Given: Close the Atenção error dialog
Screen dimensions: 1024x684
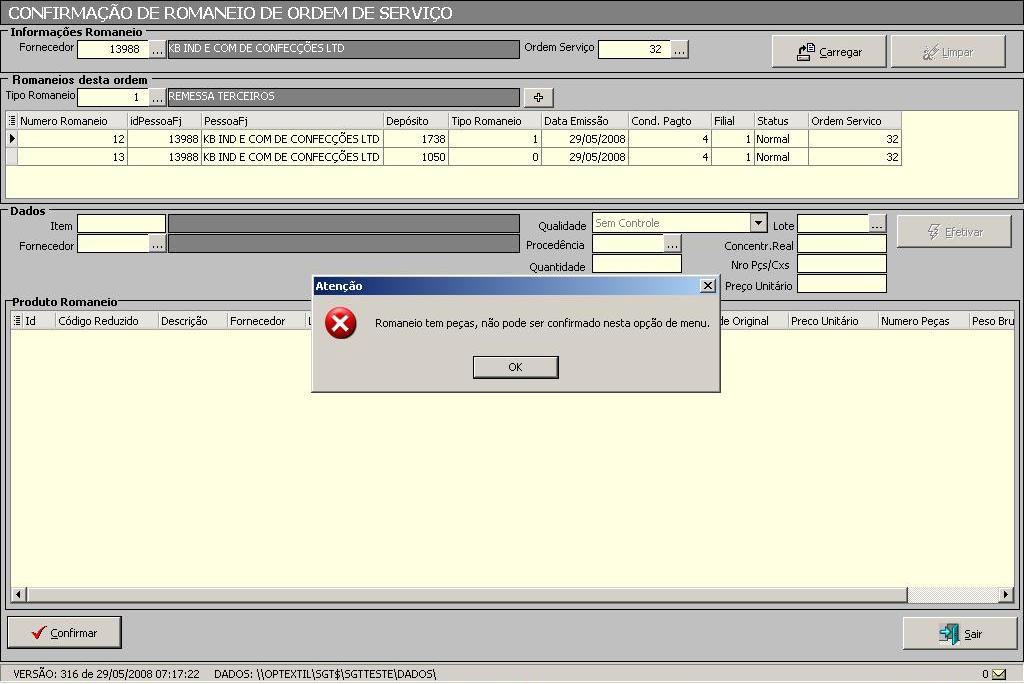Looking at the screenshot, I should pos(708,286).
